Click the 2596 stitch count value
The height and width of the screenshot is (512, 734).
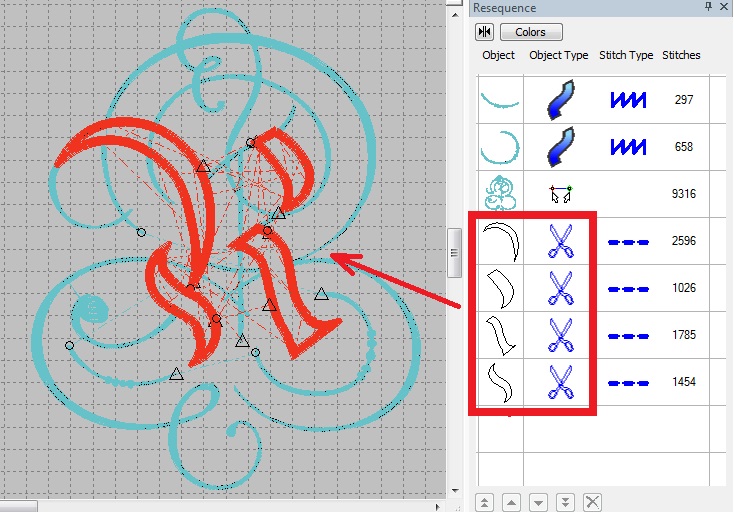(x=683, y=241)
